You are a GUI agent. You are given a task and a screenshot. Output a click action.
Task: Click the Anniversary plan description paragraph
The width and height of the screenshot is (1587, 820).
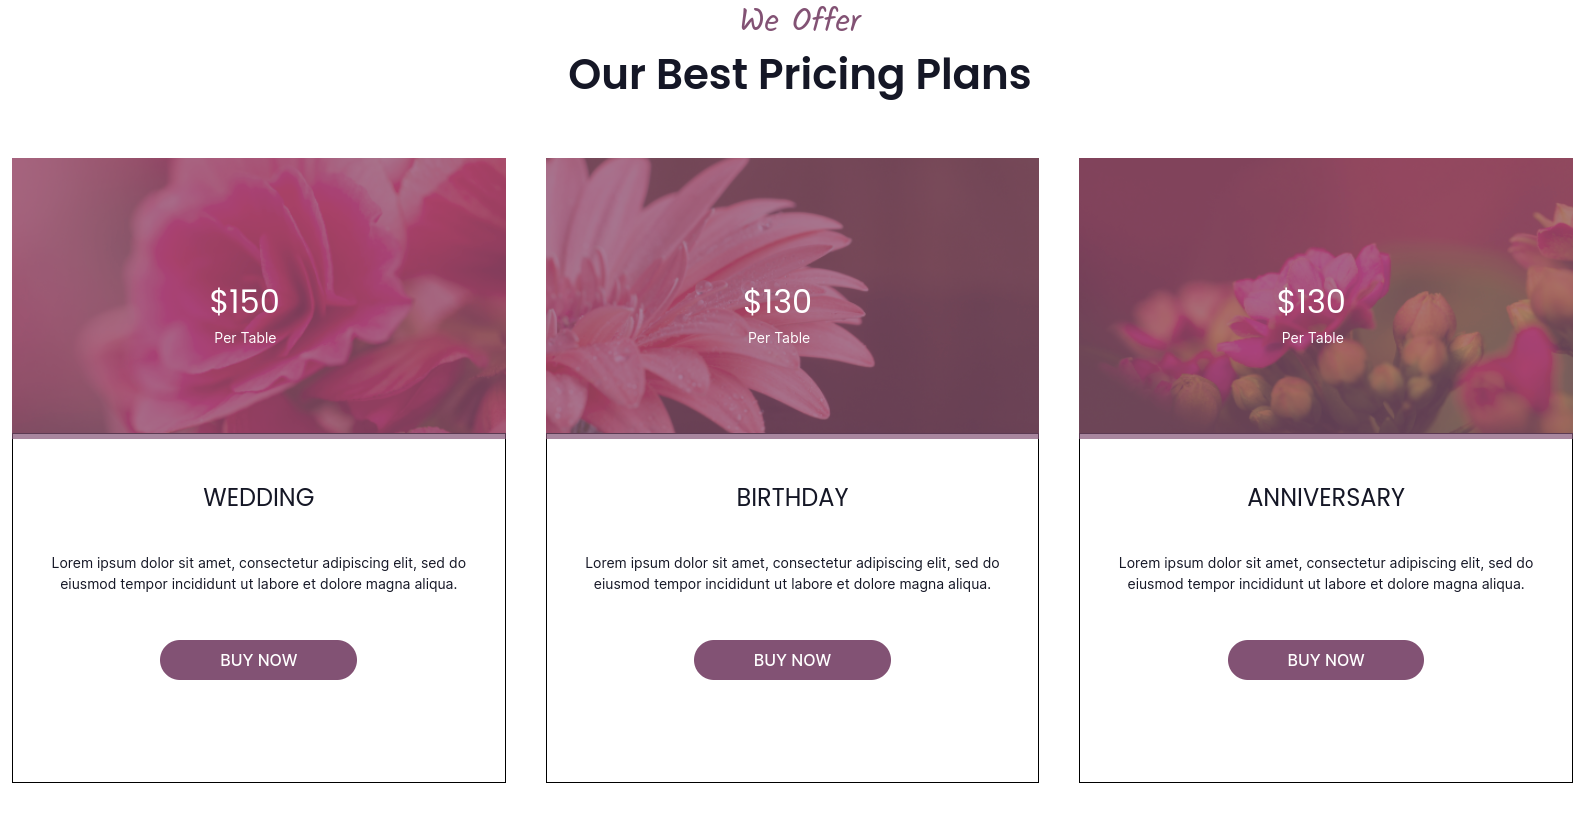click(1325, 574)
